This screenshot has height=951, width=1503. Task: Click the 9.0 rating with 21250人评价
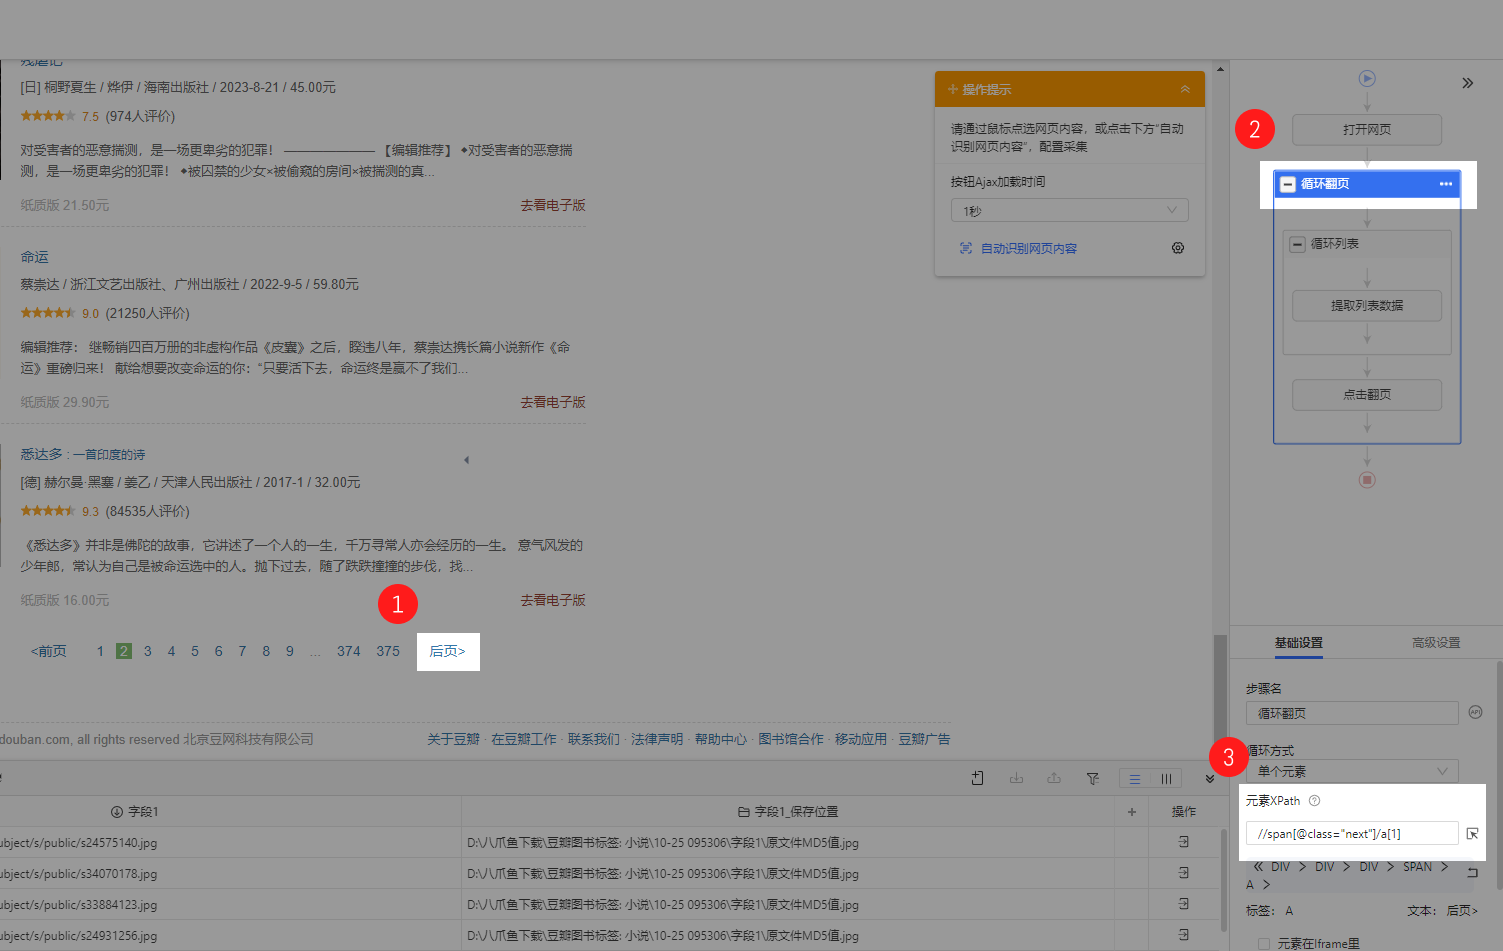[x=105, y=314]
